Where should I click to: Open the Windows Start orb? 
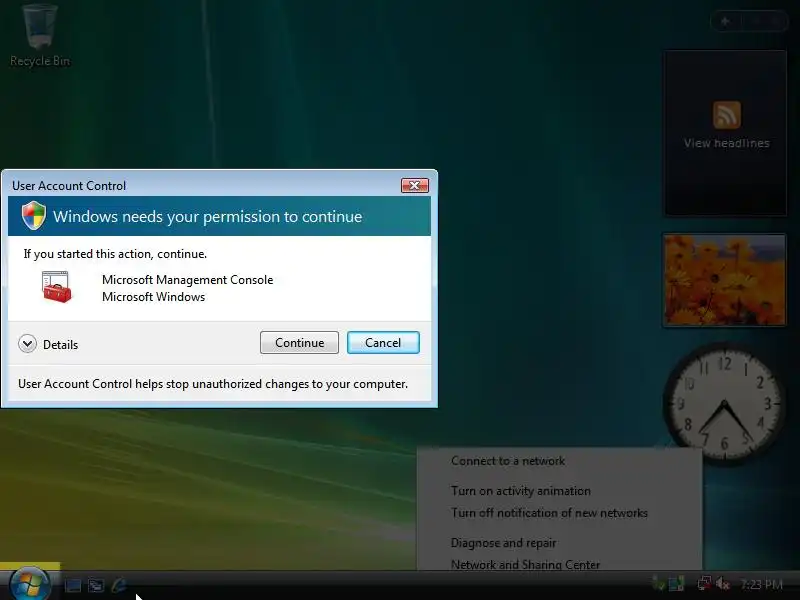(x=30, y=583)
